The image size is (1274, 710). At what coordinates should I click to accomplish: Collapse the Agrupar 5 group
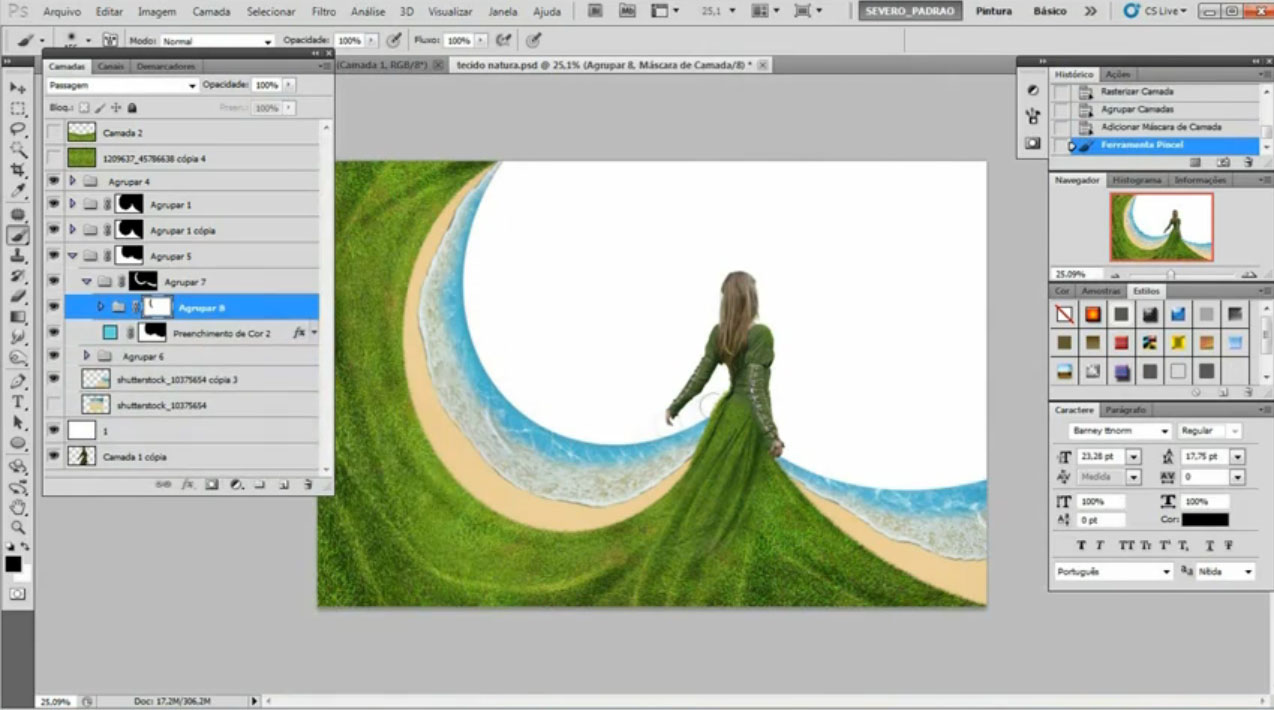72,256
